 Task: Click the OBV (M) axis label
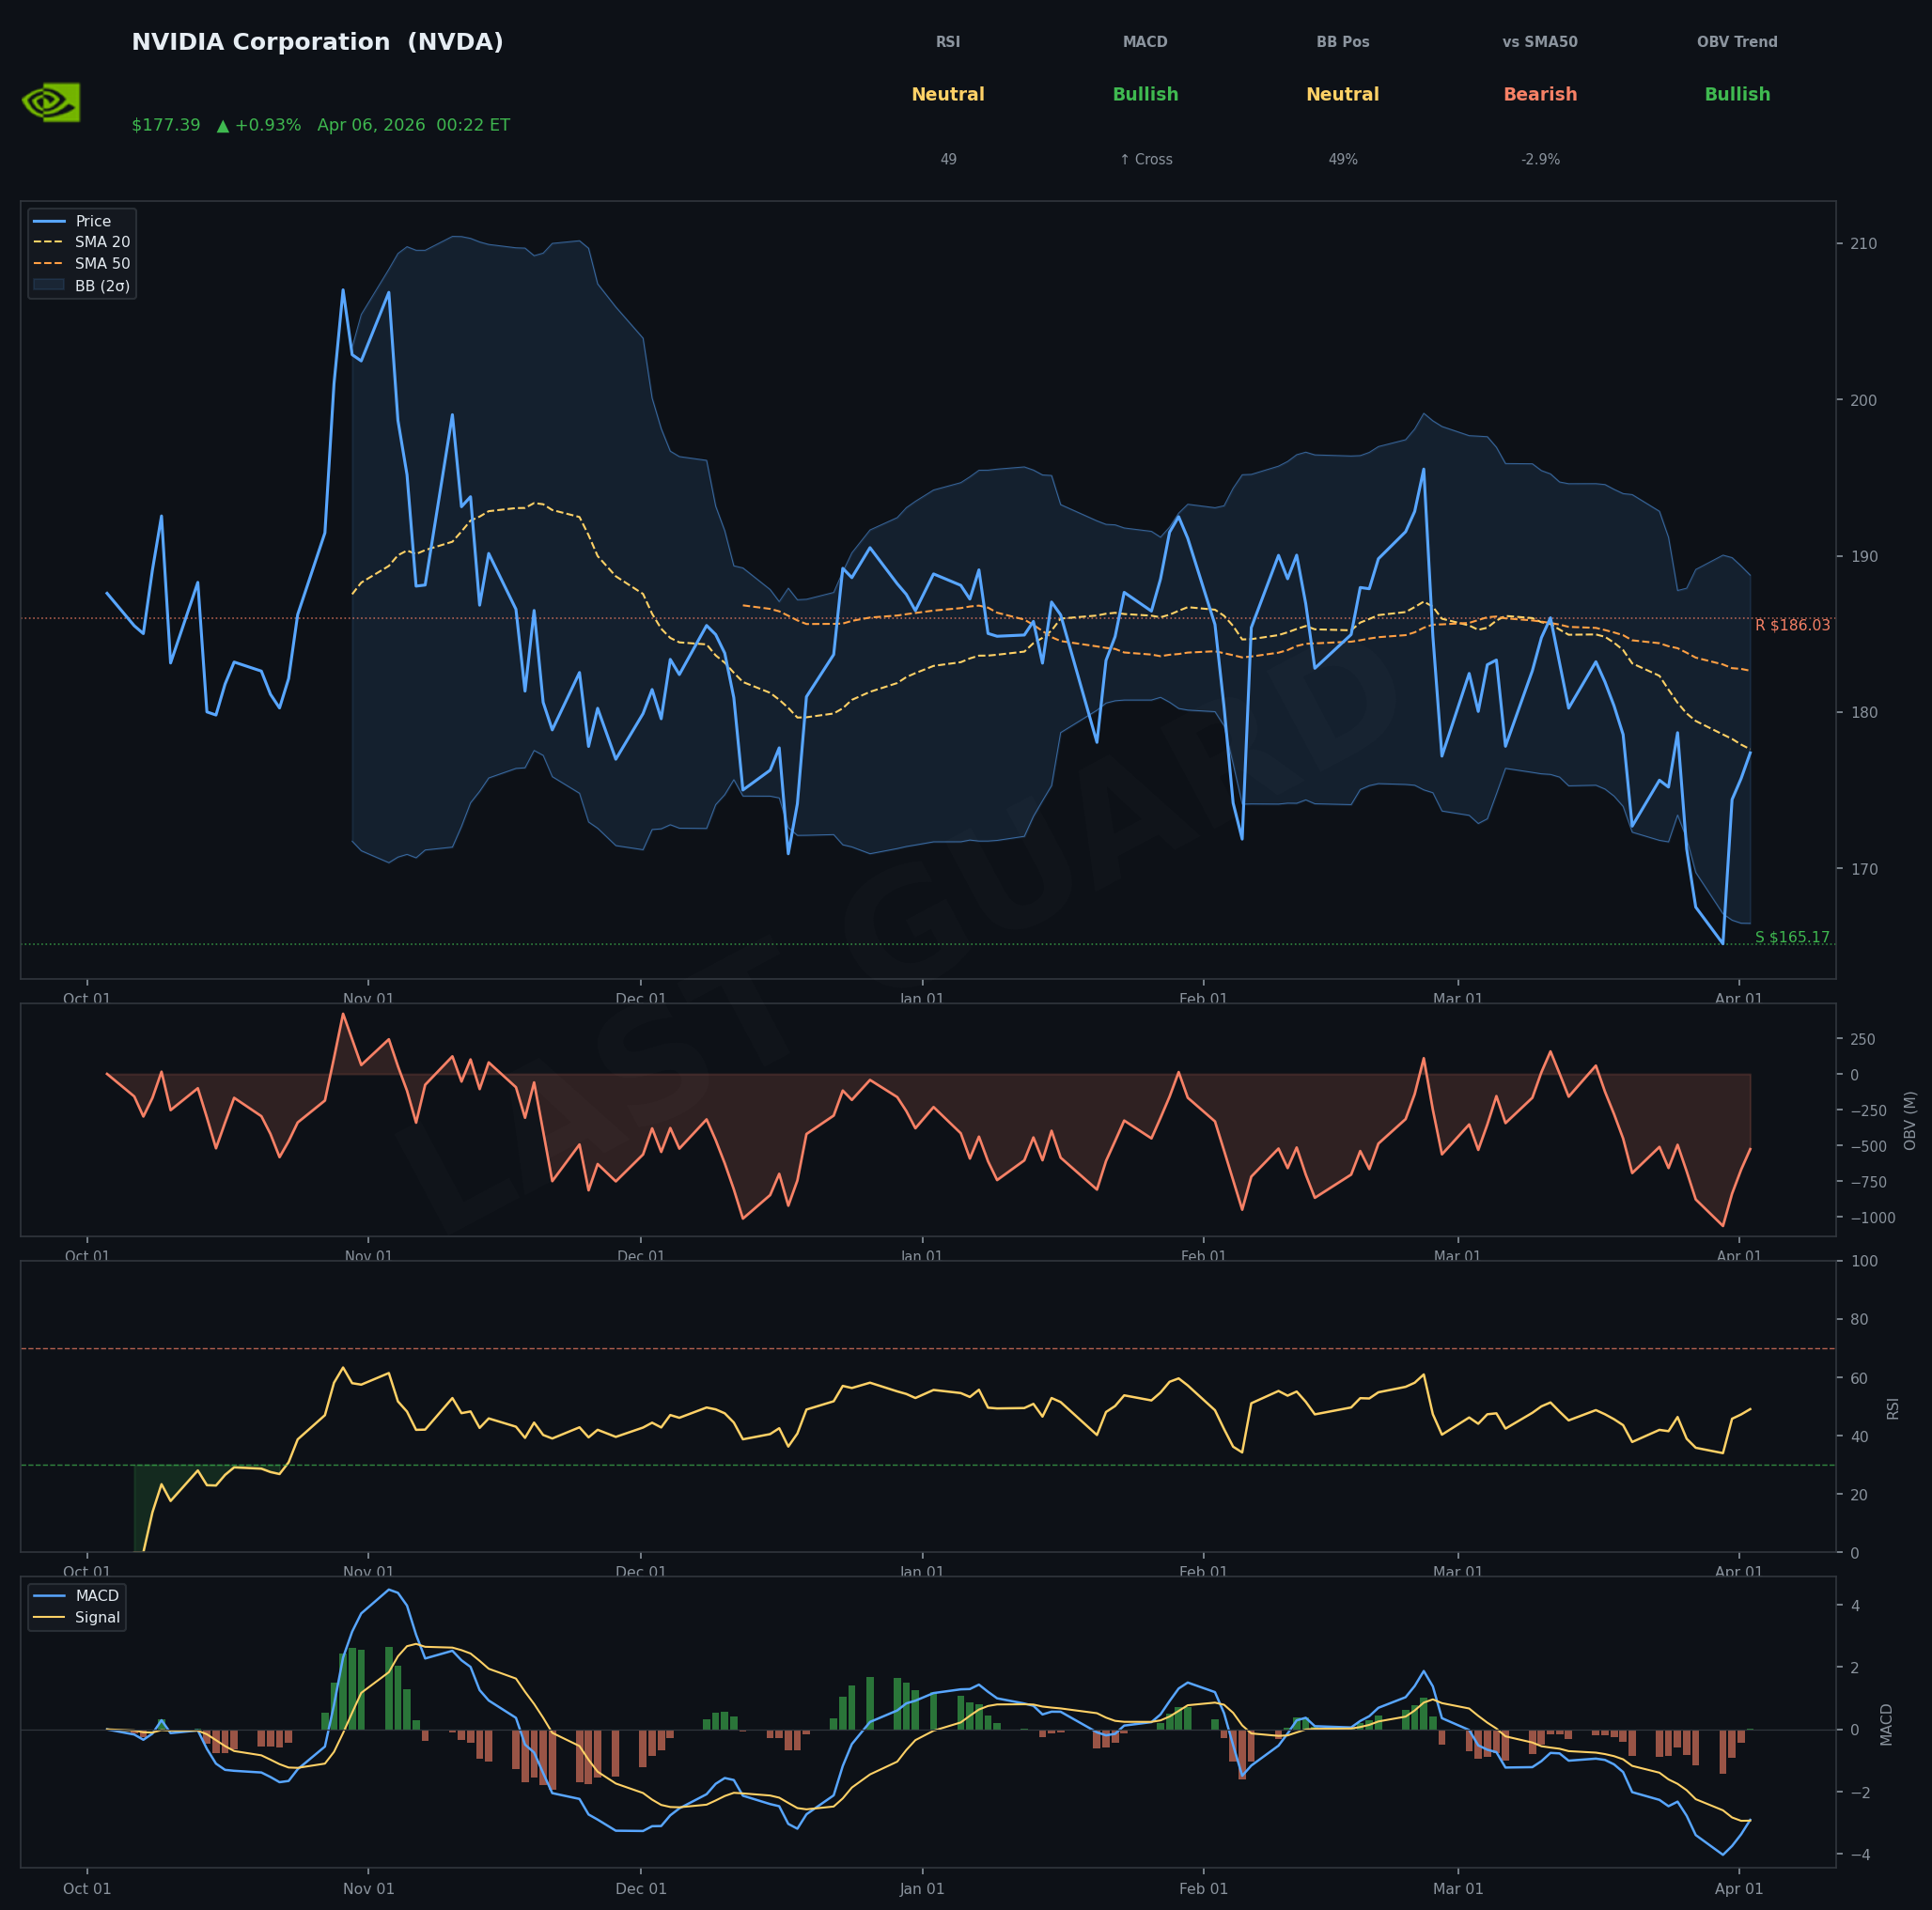1909,1121
